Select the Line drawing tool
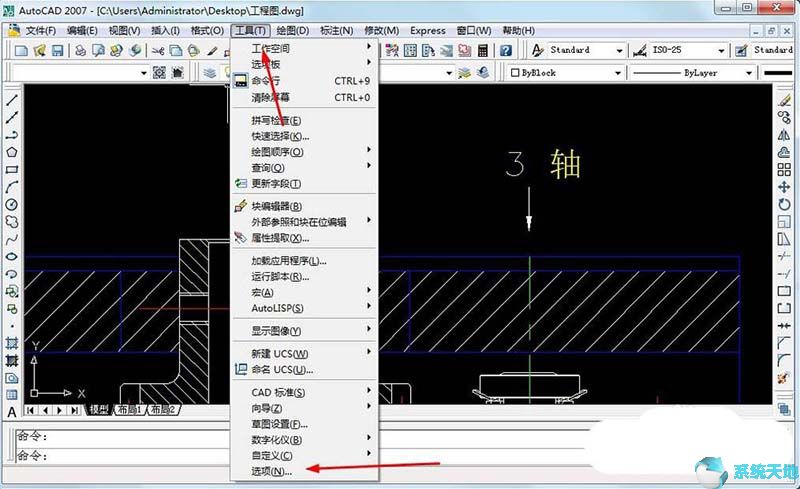Viewport: 800px width, 489px height. (x=12, y=100)
